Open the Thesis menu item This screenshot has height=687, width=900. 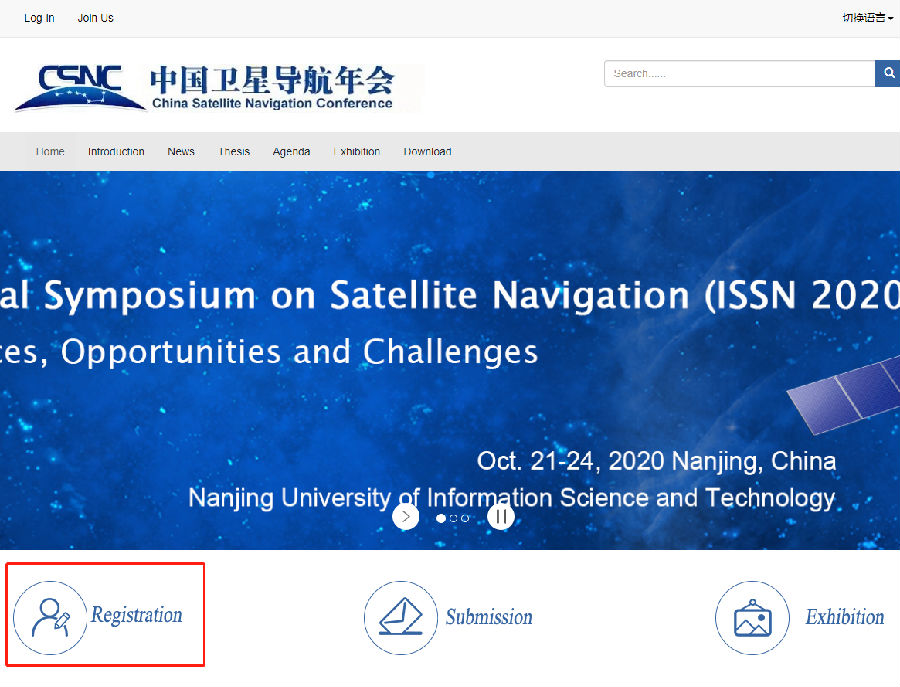click(x=234, y=152)
